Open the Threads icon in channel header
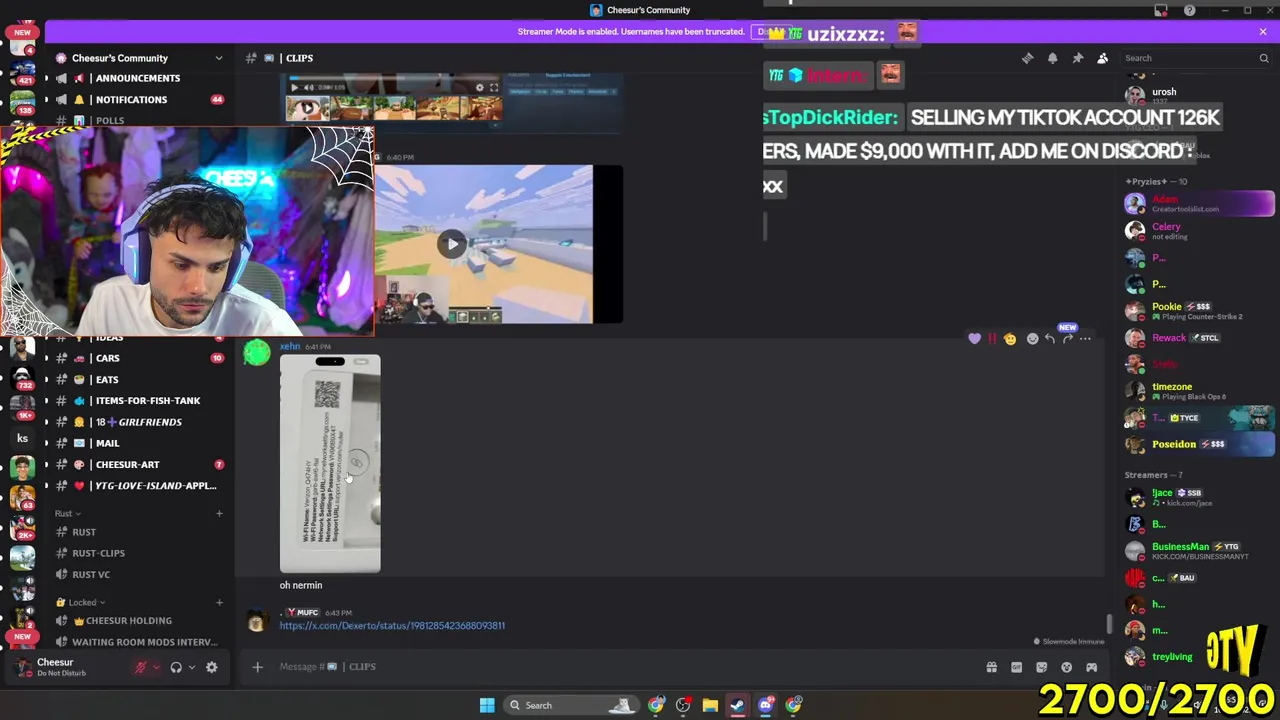 (x=1027, y=58)
